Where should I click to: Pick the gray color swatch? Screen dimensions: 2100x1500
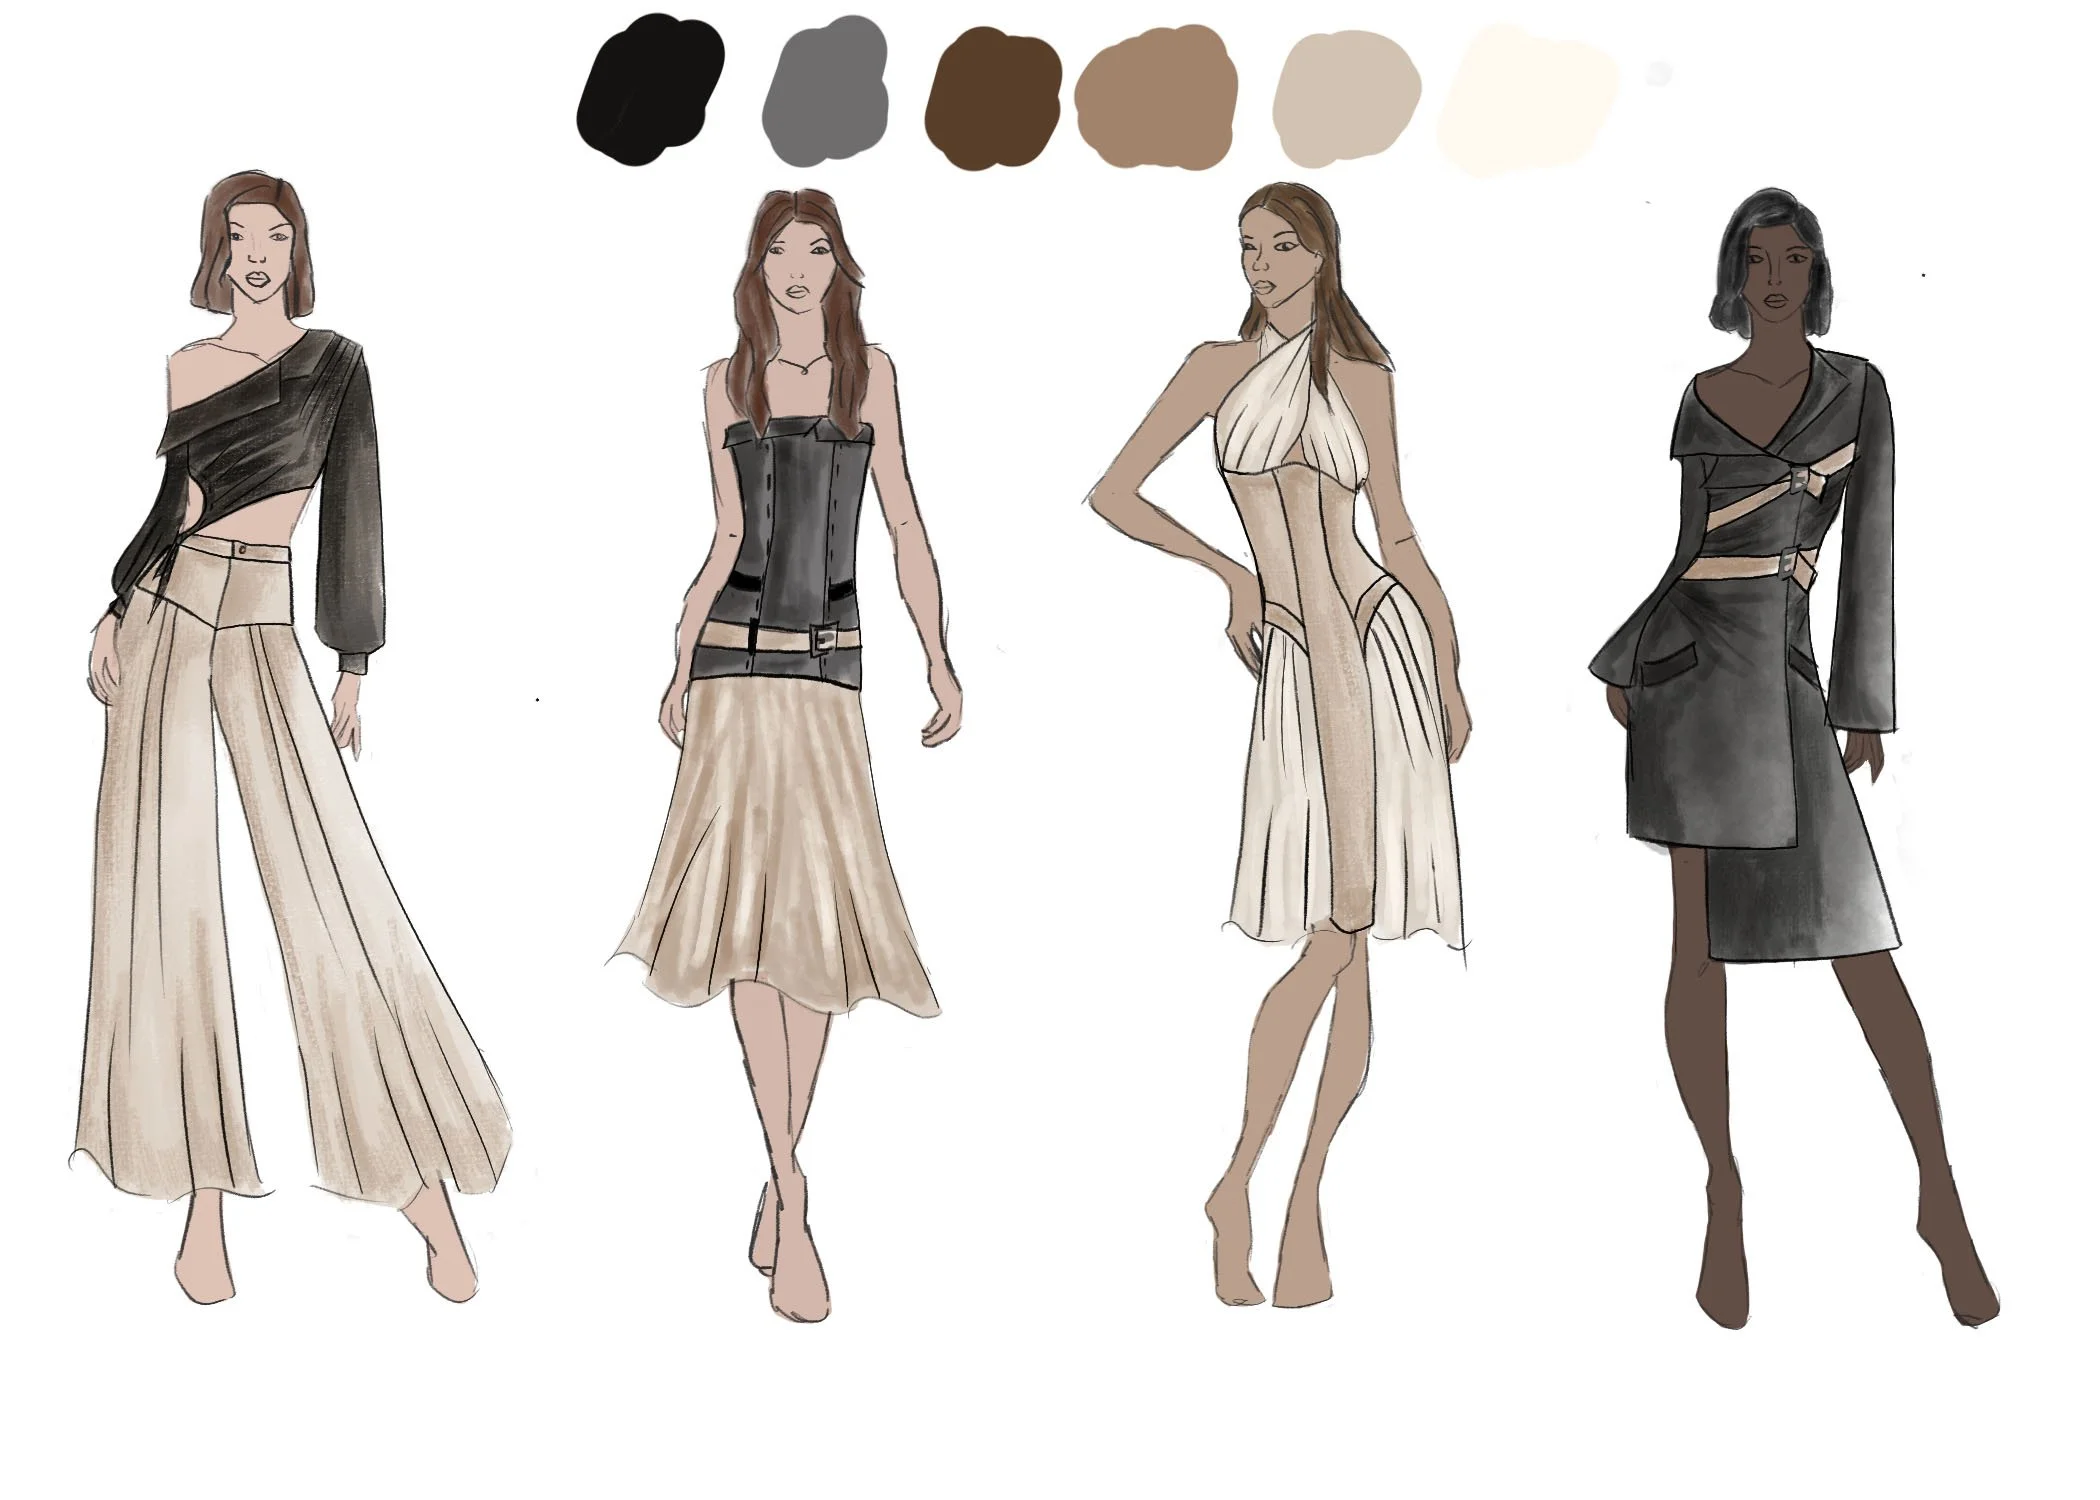pyautogui.click(x=825, y=92)
